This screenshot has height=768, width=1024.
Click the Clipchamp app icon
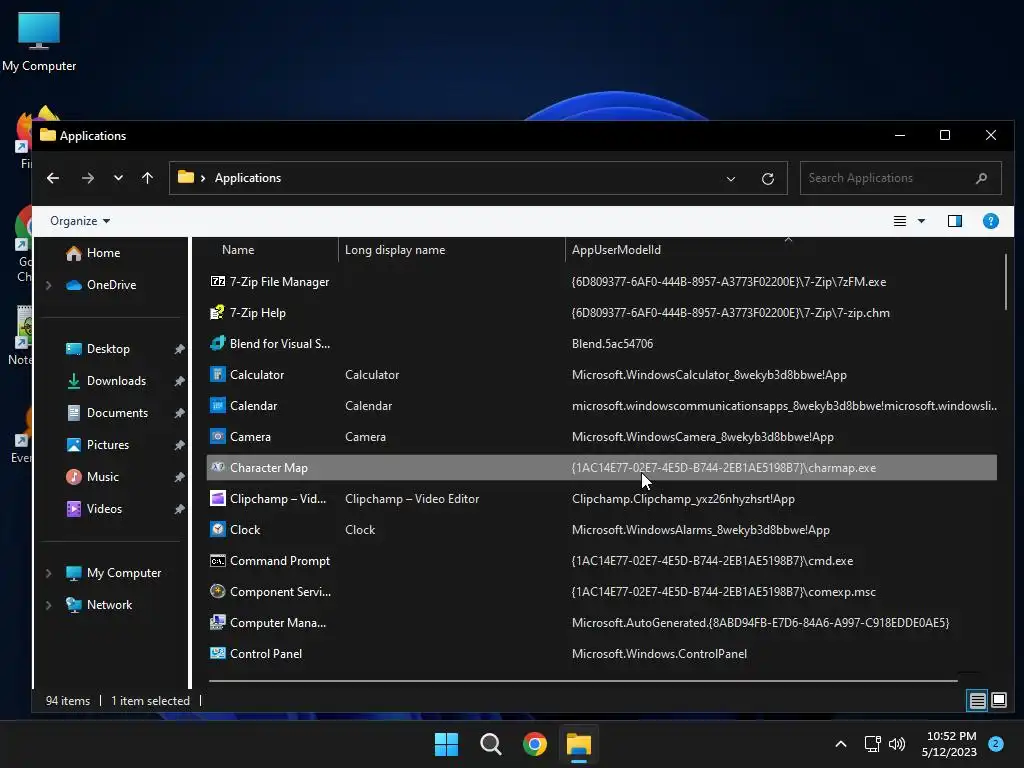[x=217, y=499]
